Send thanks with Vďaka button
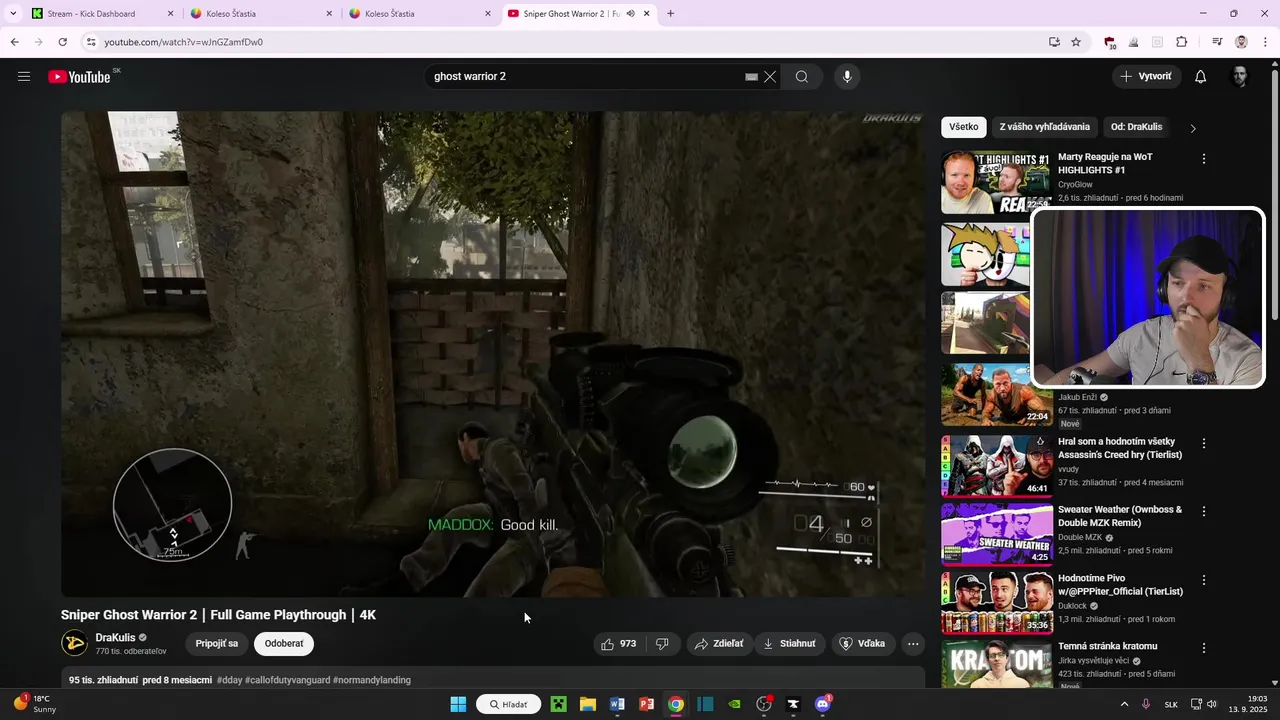Viewport: 1280px width, 720px height. pos(862,644)
